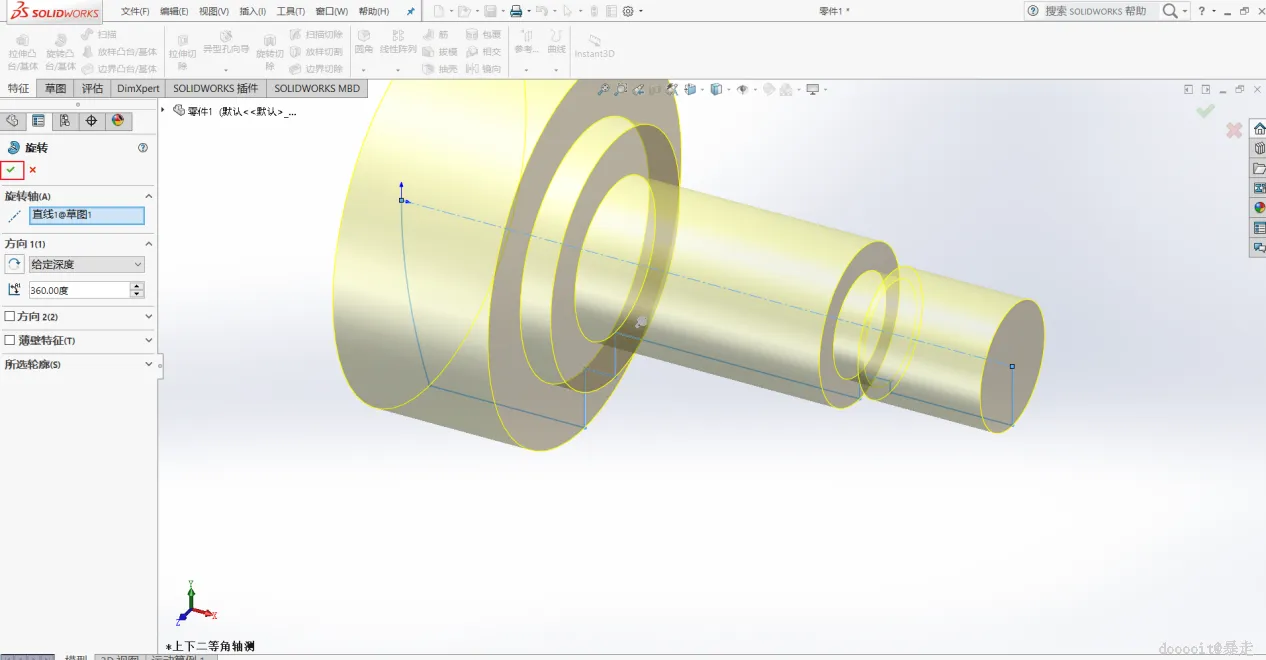Open the DimXpertManager crosshair tab icon
Viewport: 1266px width, 660px height.
[x=91, y=121]
